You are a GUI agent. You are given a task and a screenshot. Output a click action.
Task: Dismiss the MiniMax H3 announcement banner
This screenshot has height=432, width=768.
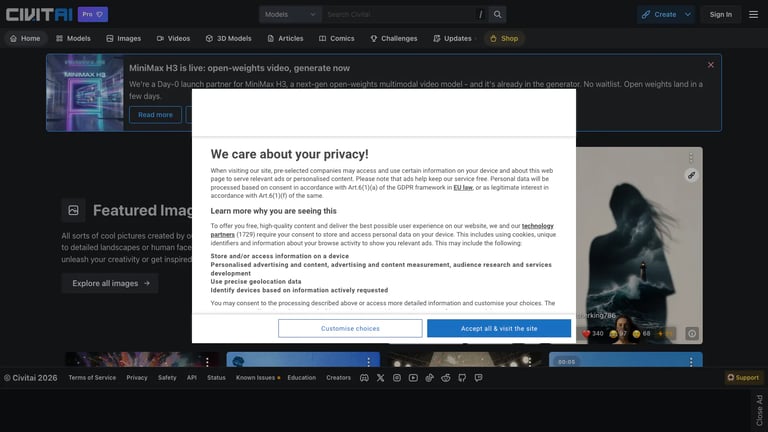711,65
